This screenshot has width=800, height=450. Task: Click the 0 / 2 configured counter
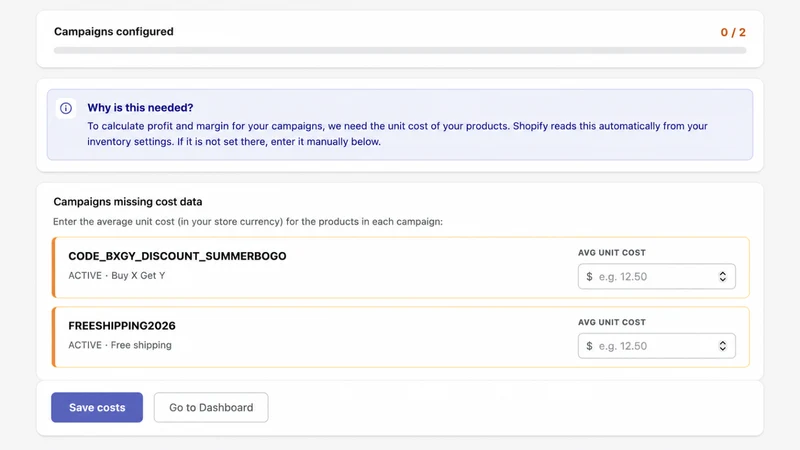point(733,32)
